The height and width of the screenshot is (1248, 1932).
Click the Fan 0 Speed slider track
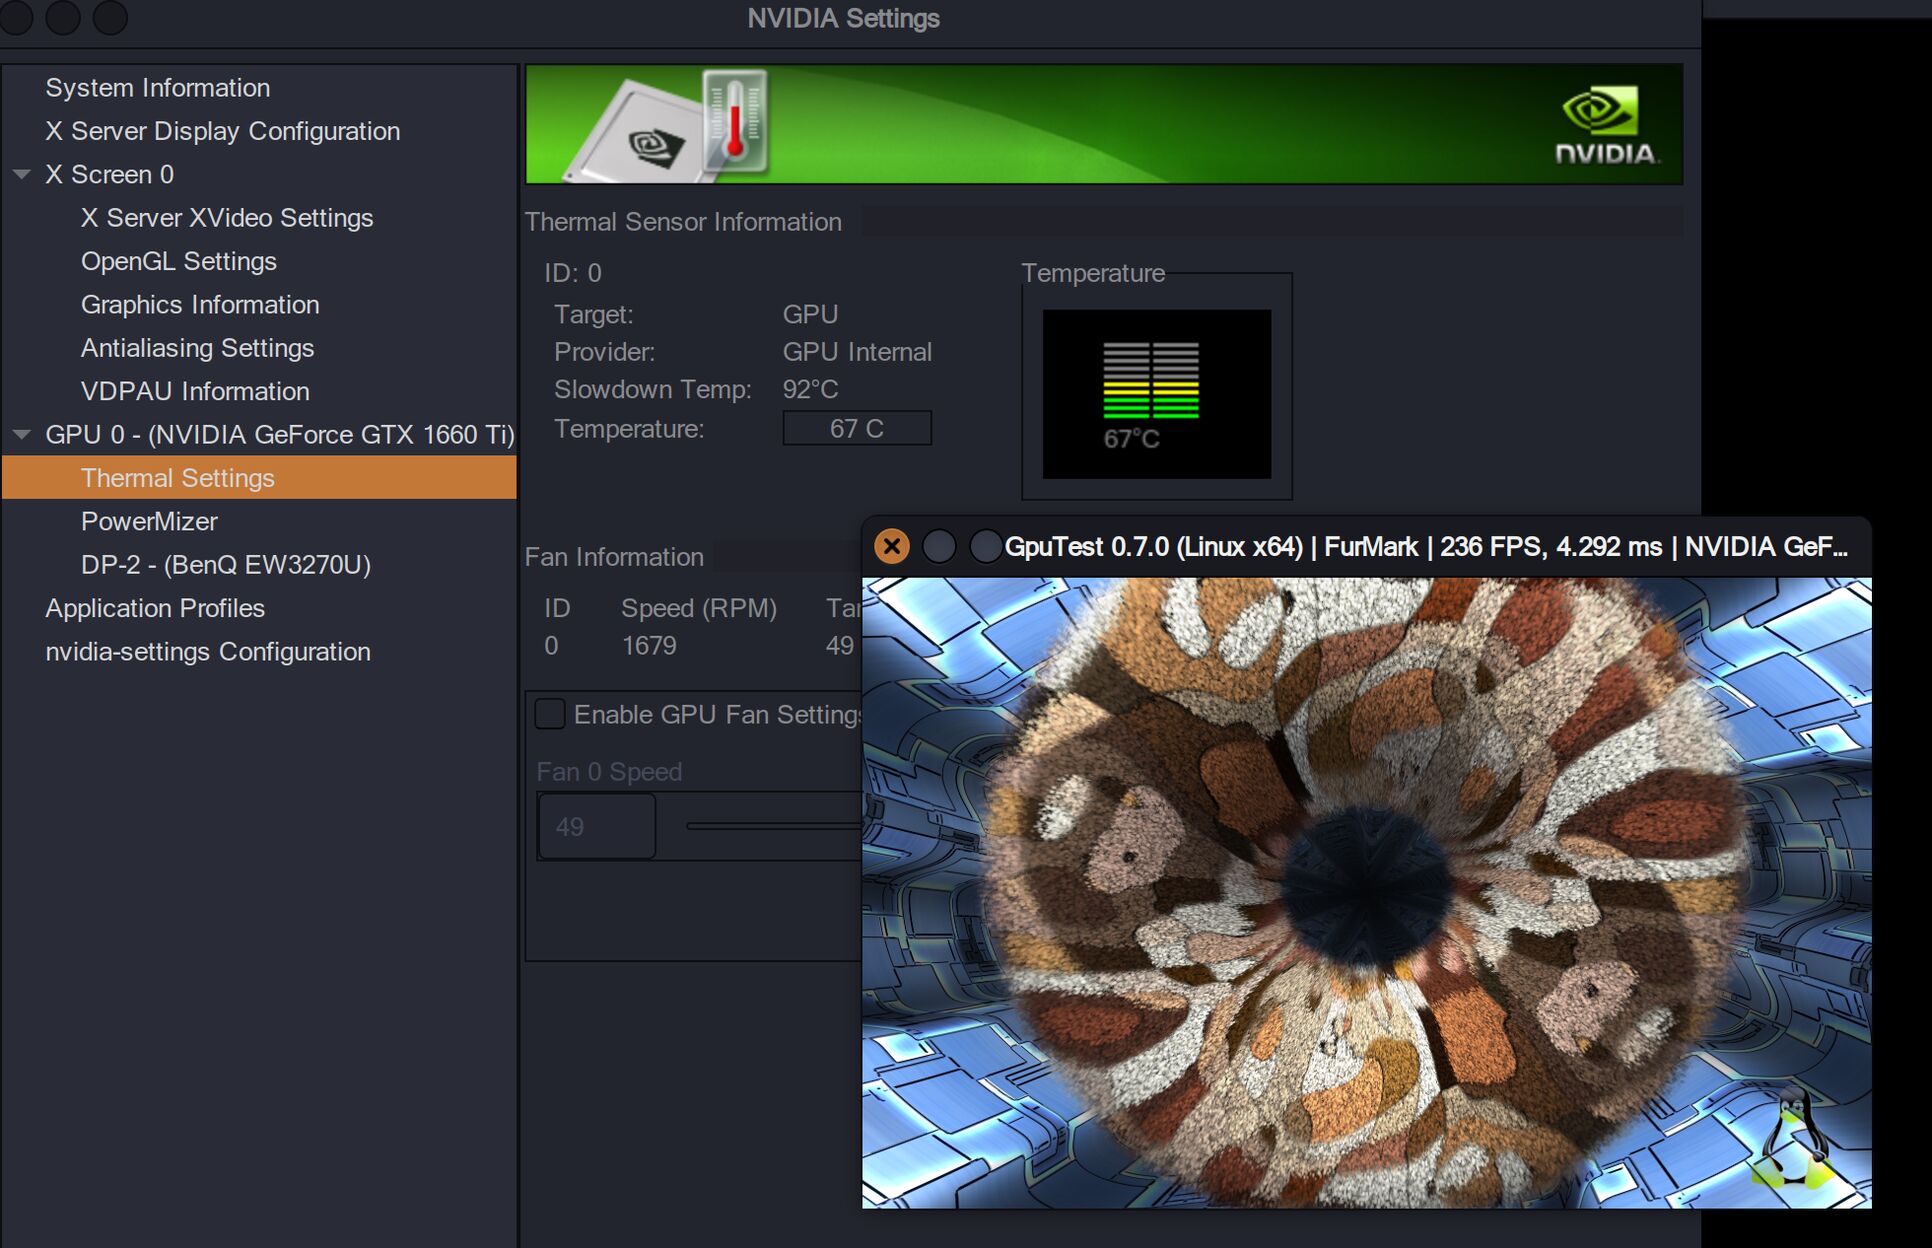click(x=773, y=826)
